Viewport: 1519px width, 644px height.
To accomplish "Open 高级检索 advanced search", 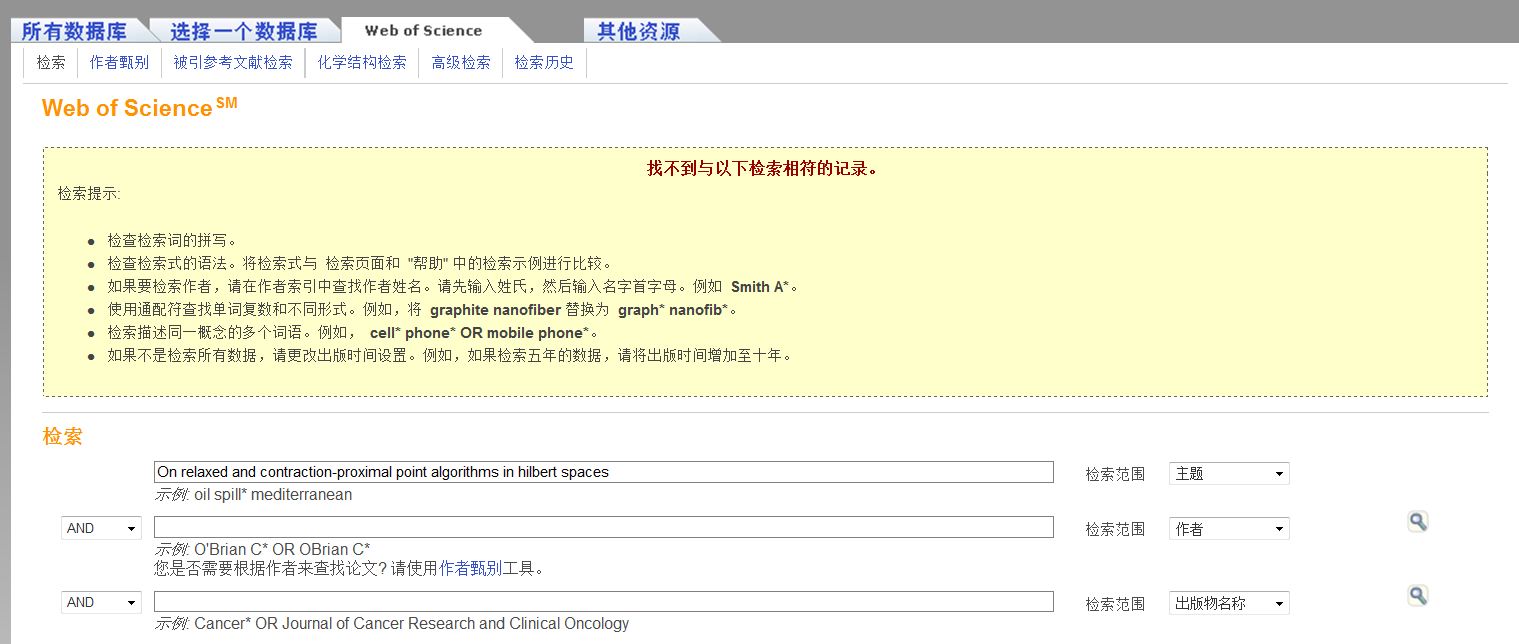I will pos(461,62).
